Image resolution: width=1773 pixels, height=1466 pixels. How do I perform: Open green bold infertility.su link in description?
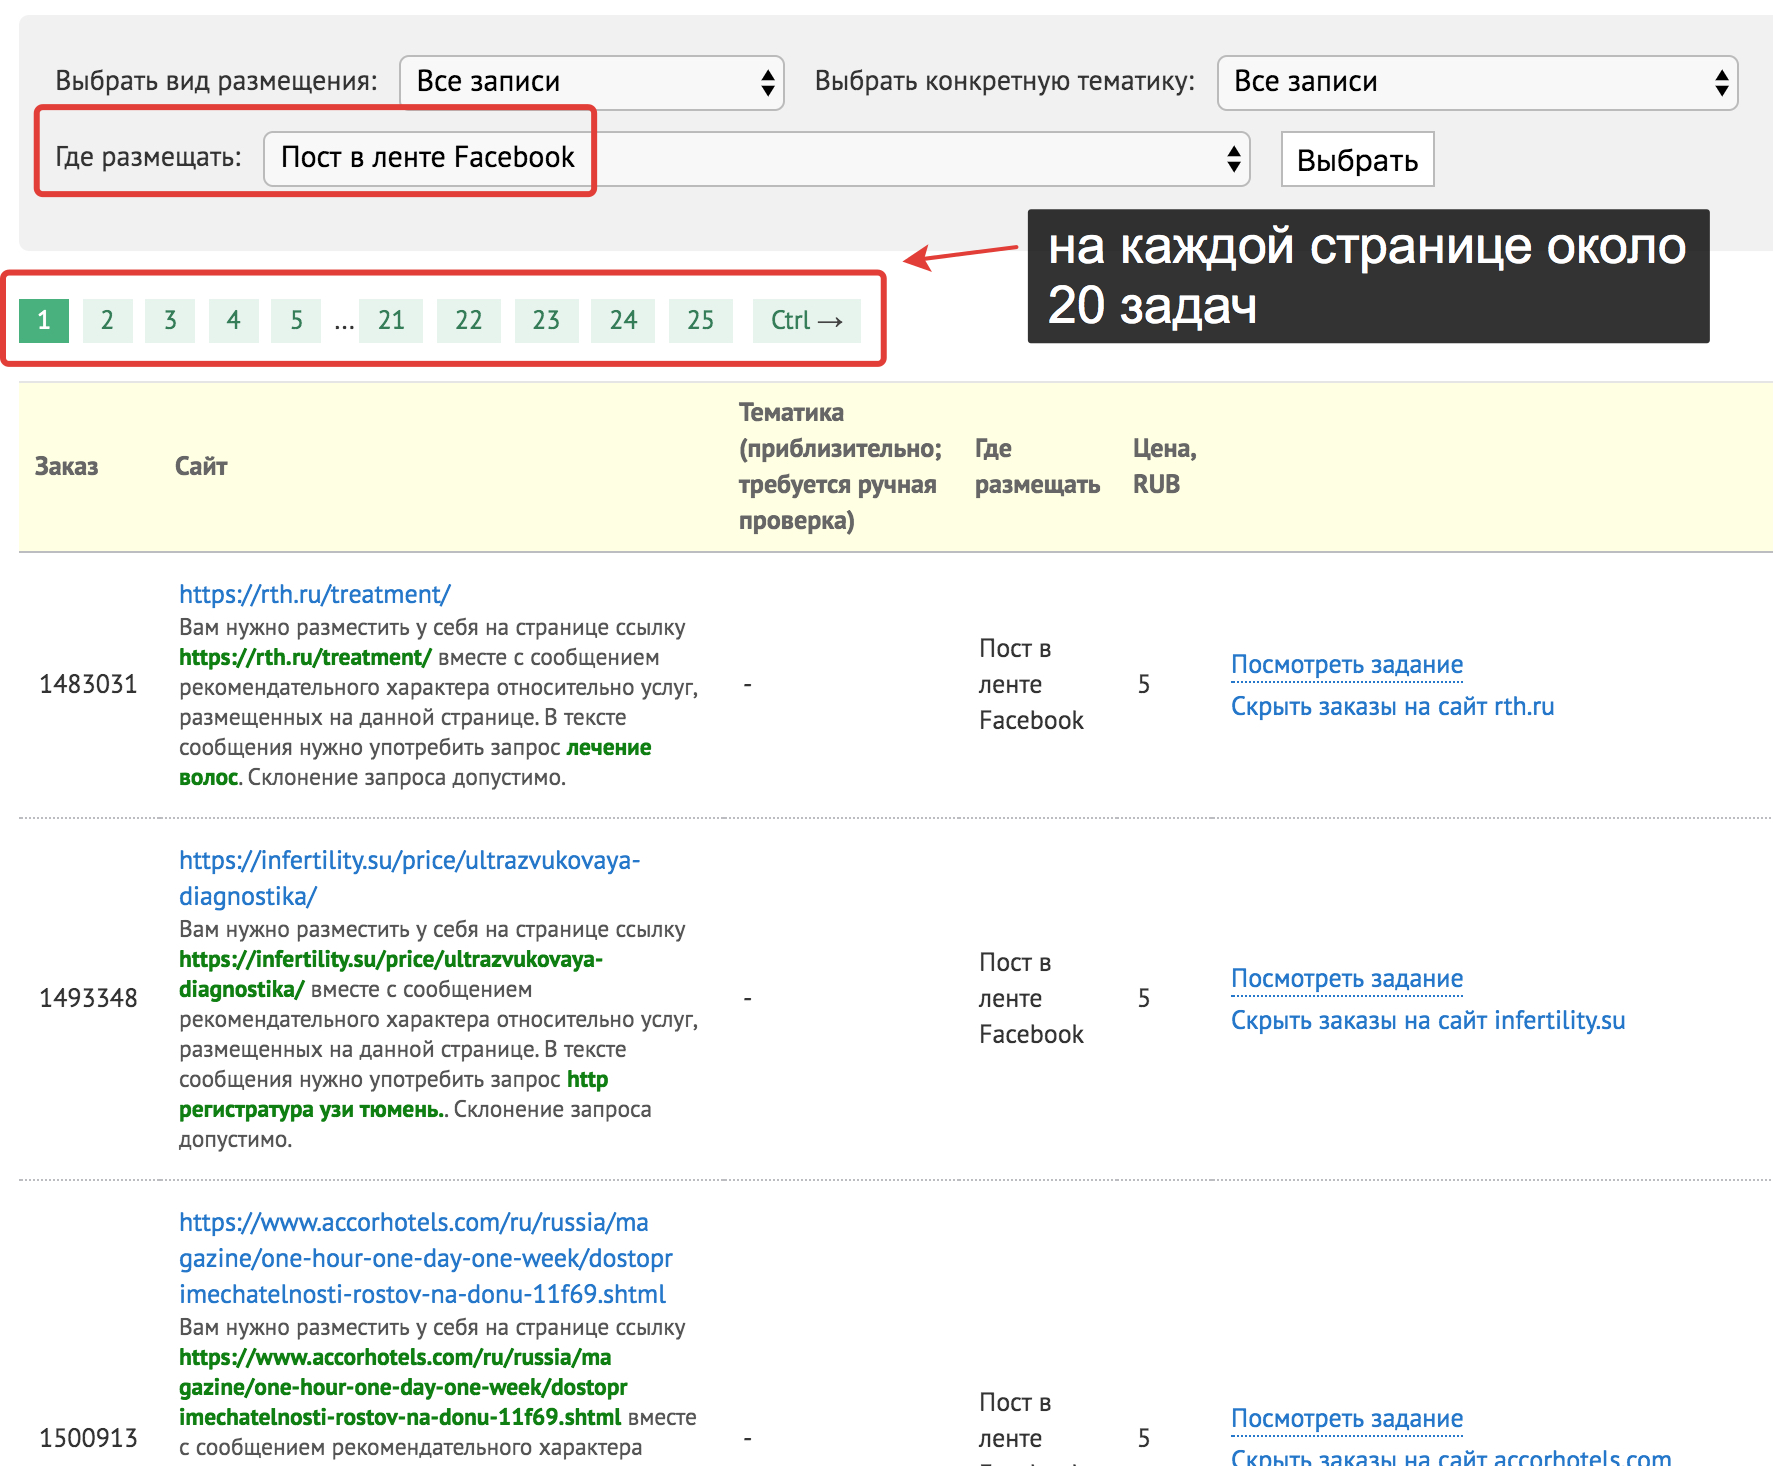tap(391, 974)
